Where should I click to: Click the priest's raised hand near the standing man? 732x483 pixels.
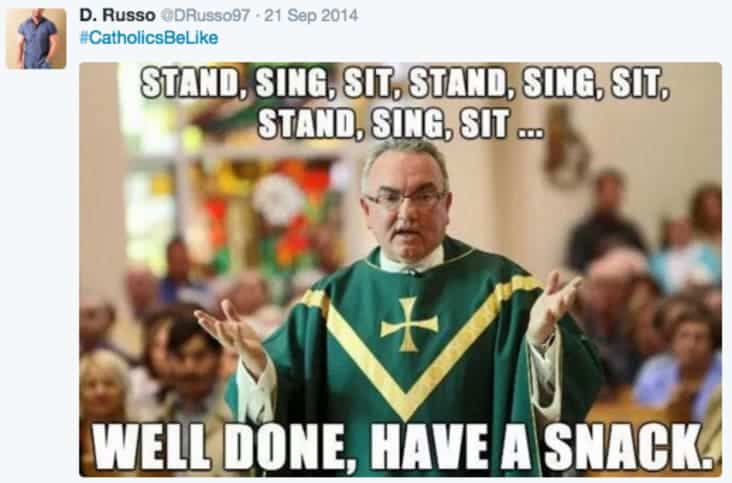(556, 308)
